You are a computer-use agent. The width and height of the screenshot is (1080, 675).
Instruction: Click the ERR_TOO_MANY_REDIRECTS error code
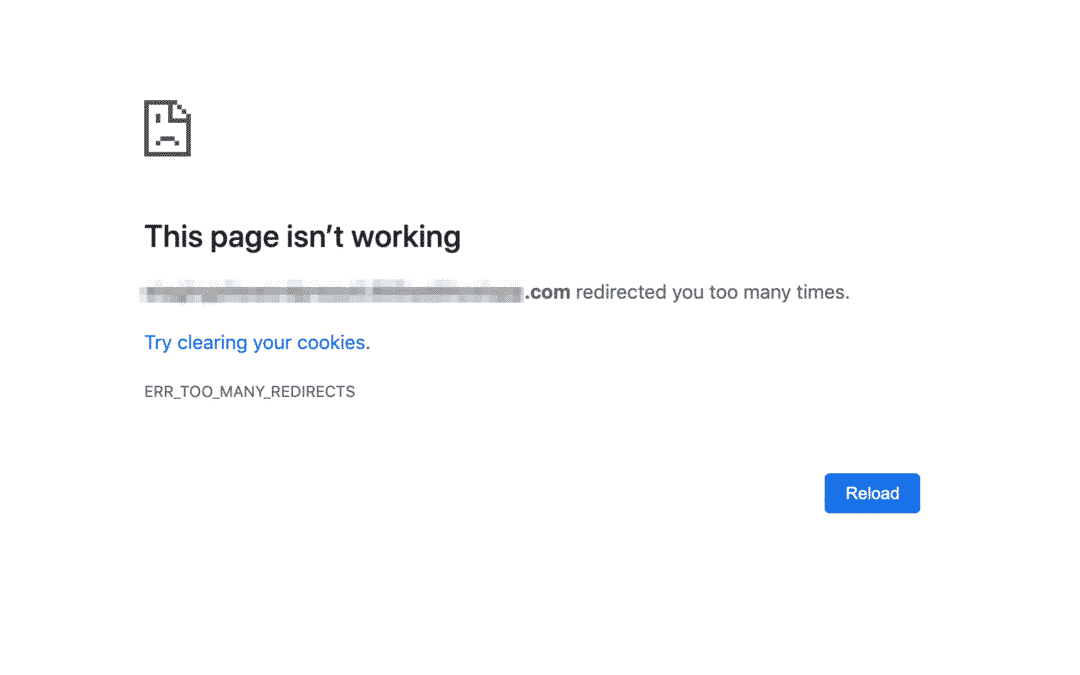tap(249, 391)
